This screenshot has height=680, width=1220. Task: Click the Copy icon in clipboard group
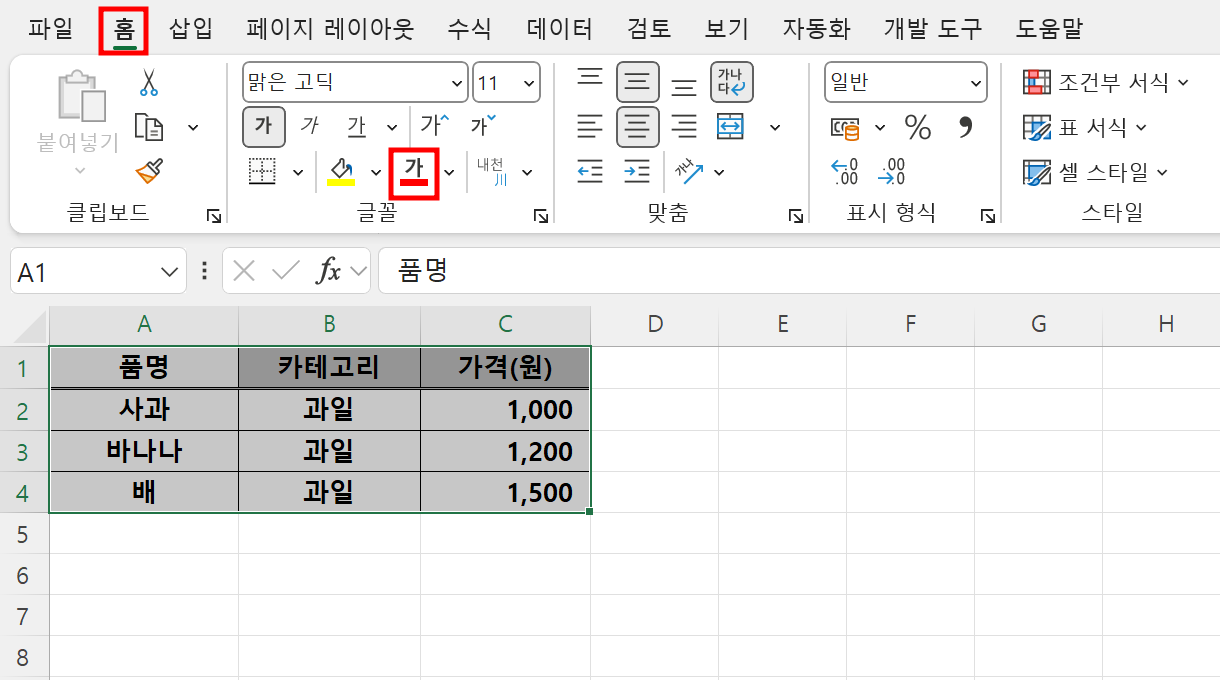pos(149,127)
